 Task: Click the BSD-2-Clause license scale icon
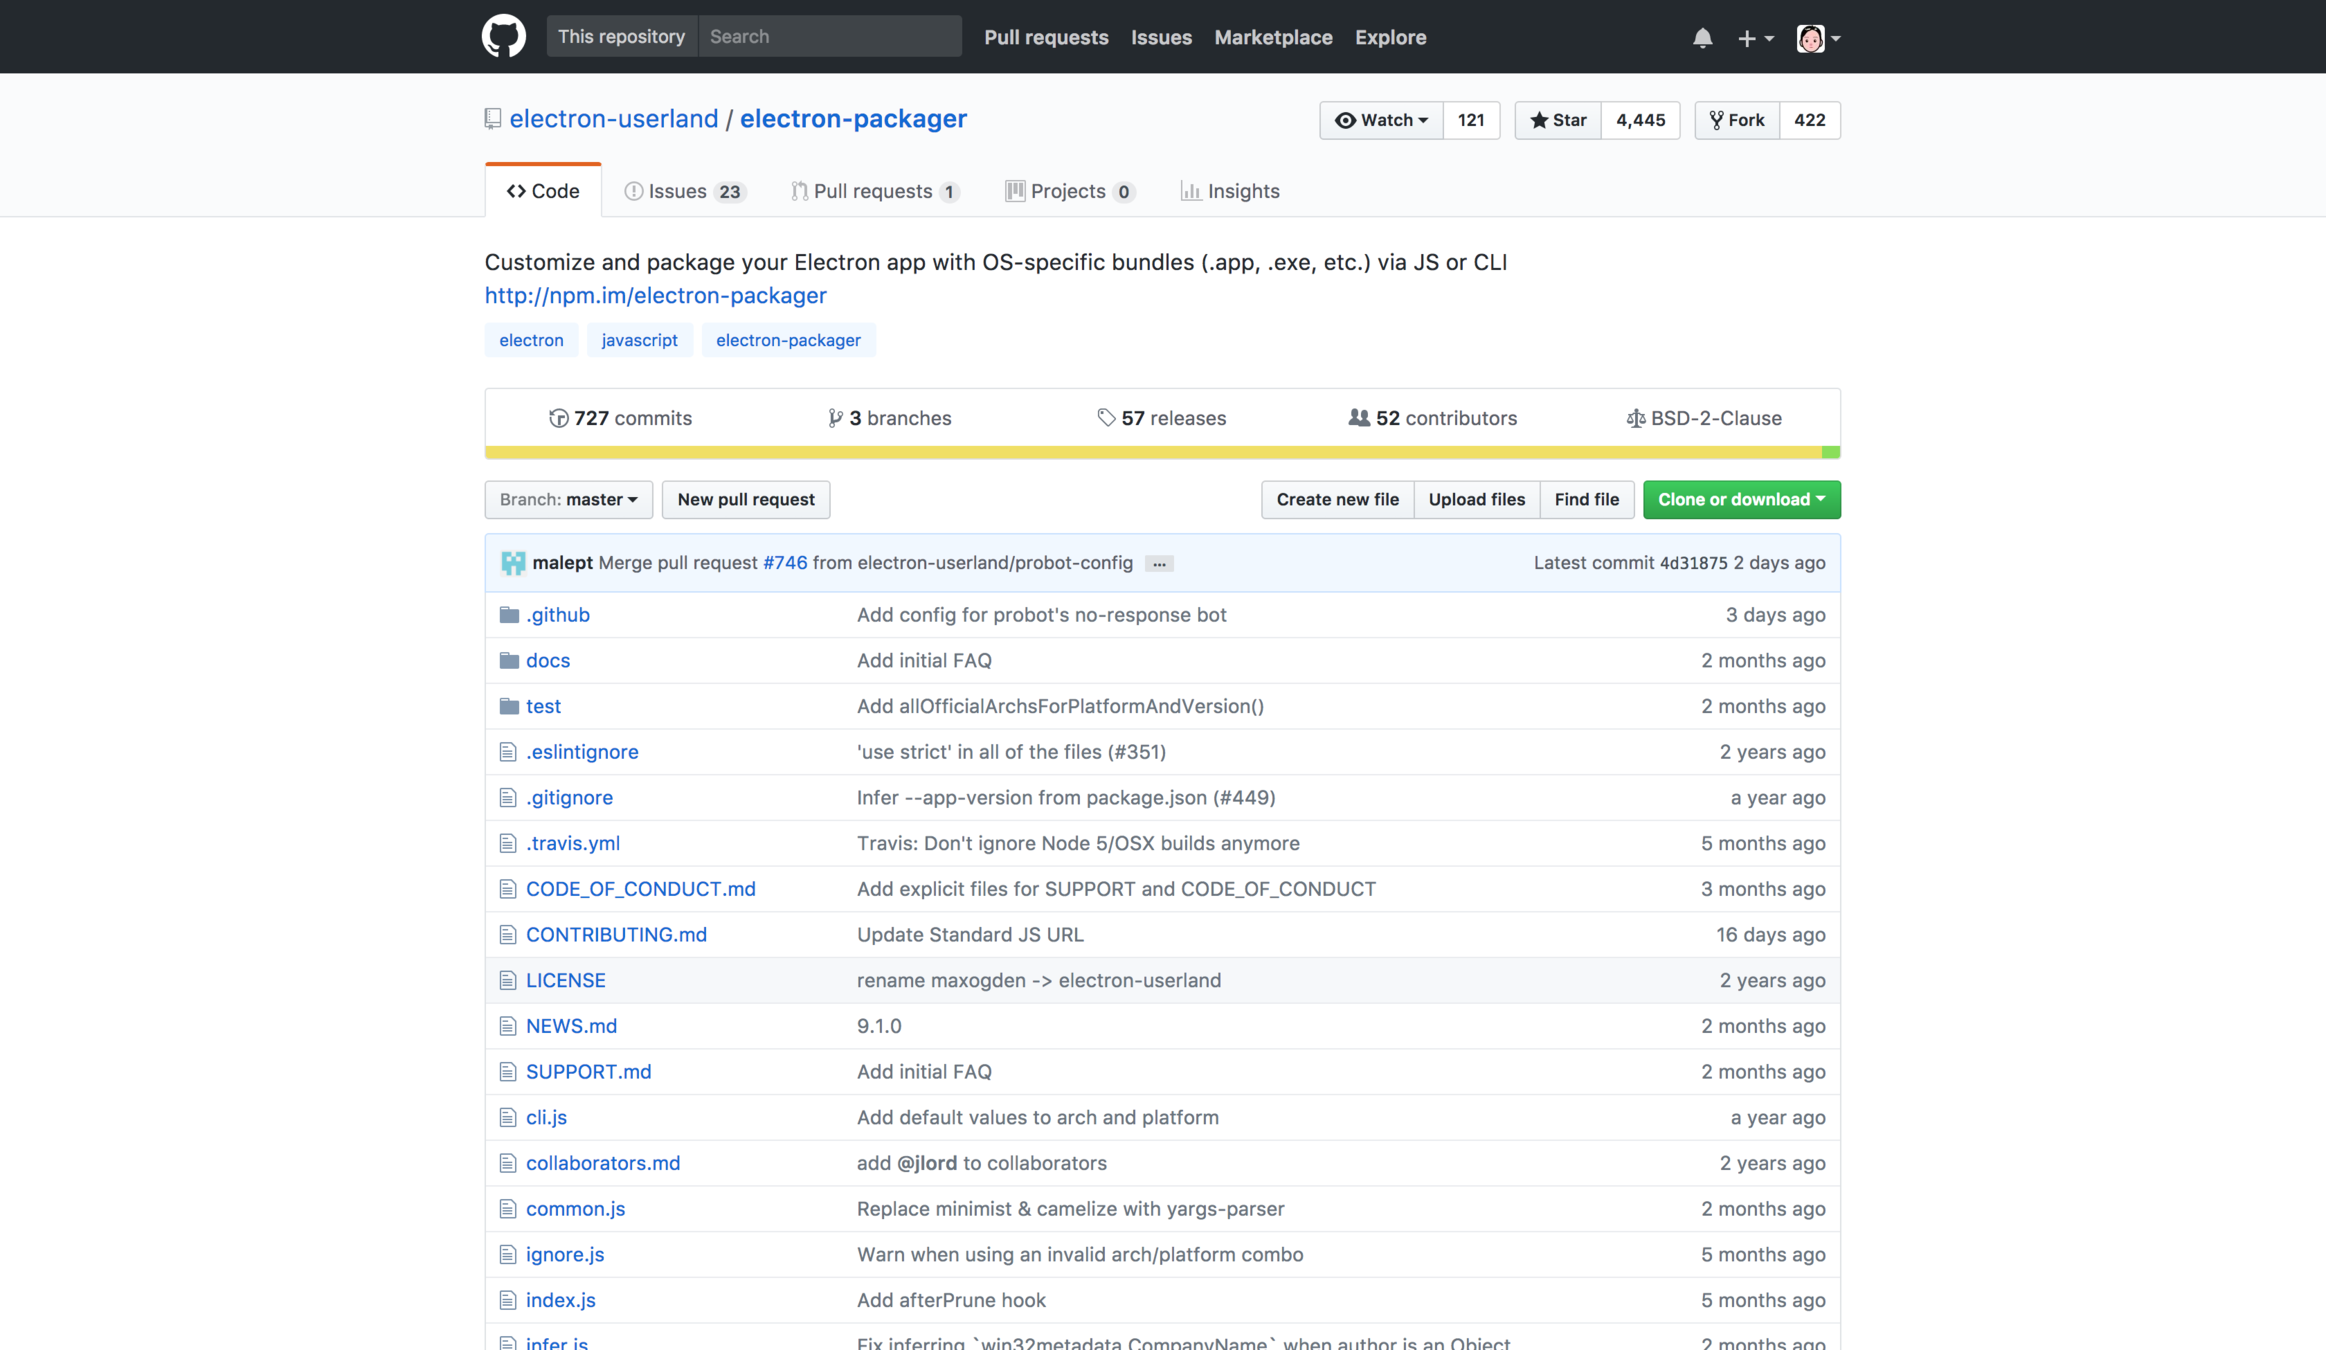(1635, 418)
